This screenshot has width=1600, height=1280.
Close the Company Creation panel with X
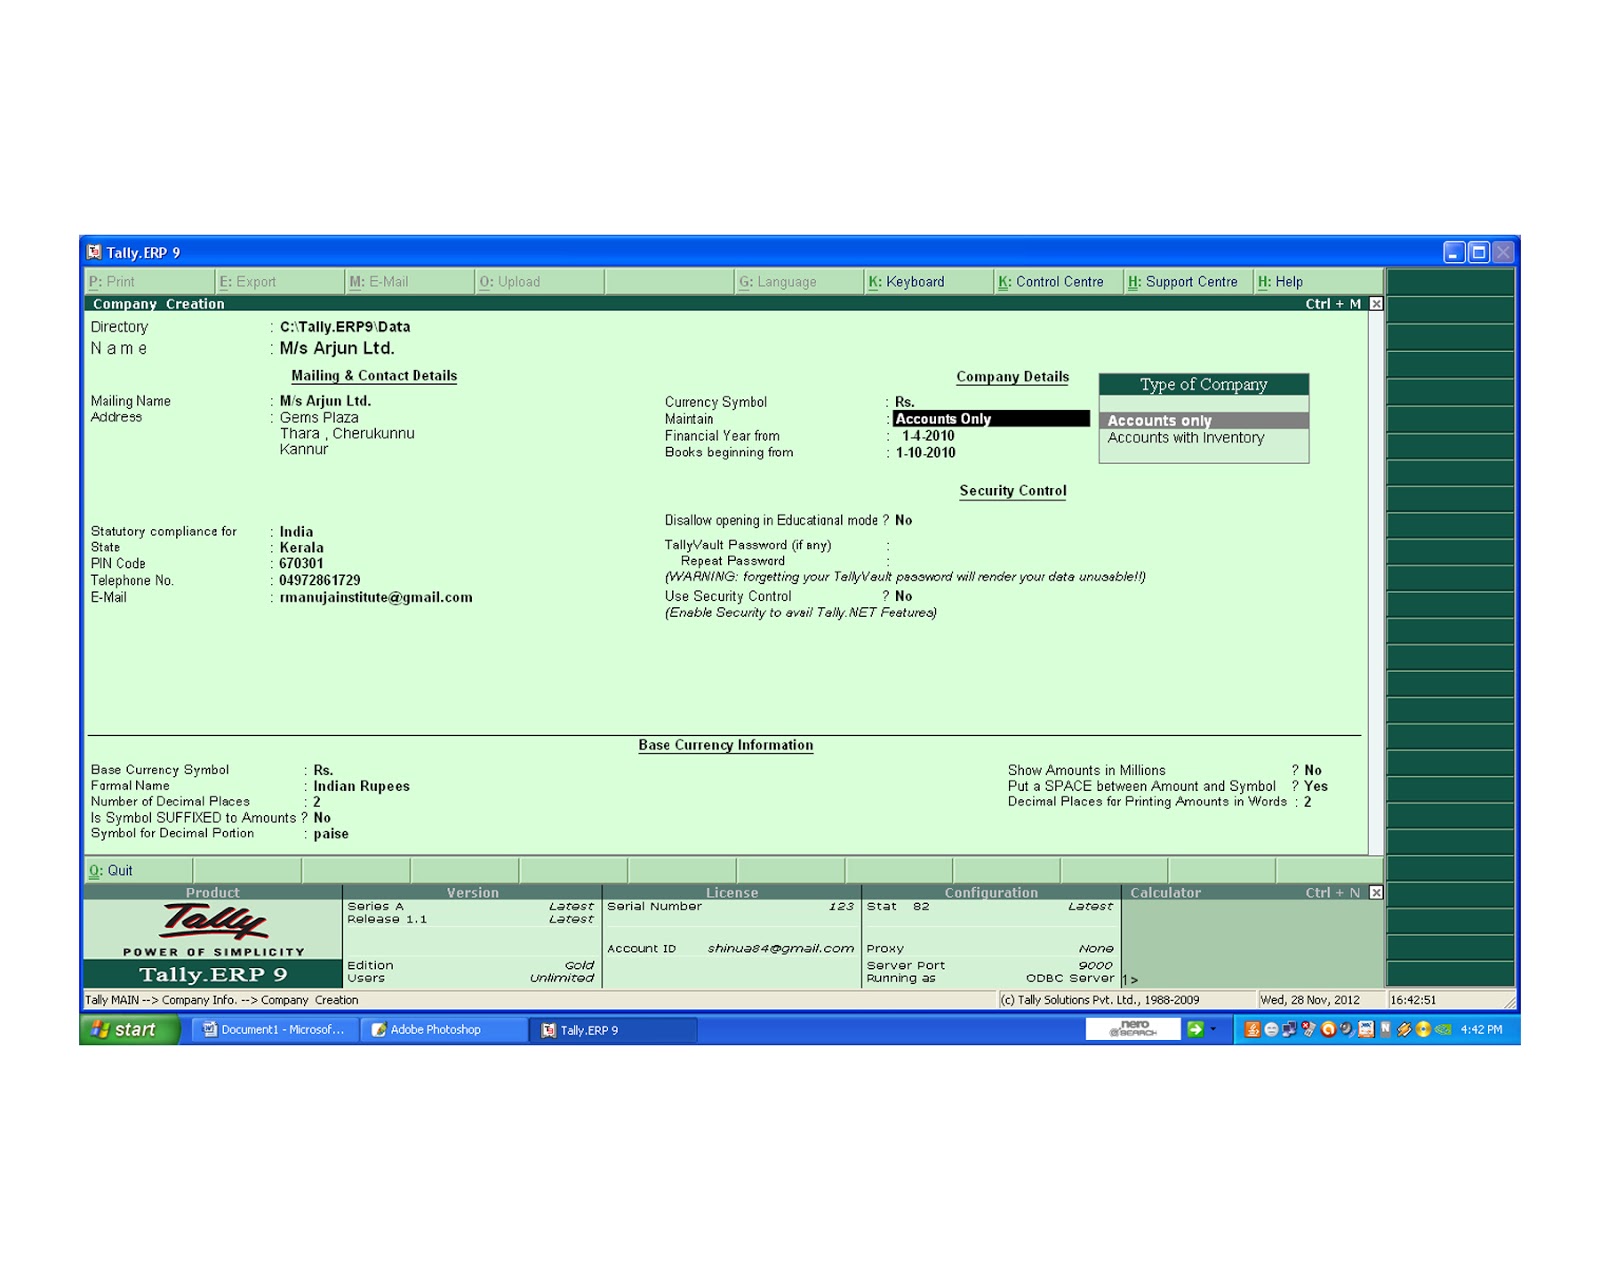click(1376, 304)
